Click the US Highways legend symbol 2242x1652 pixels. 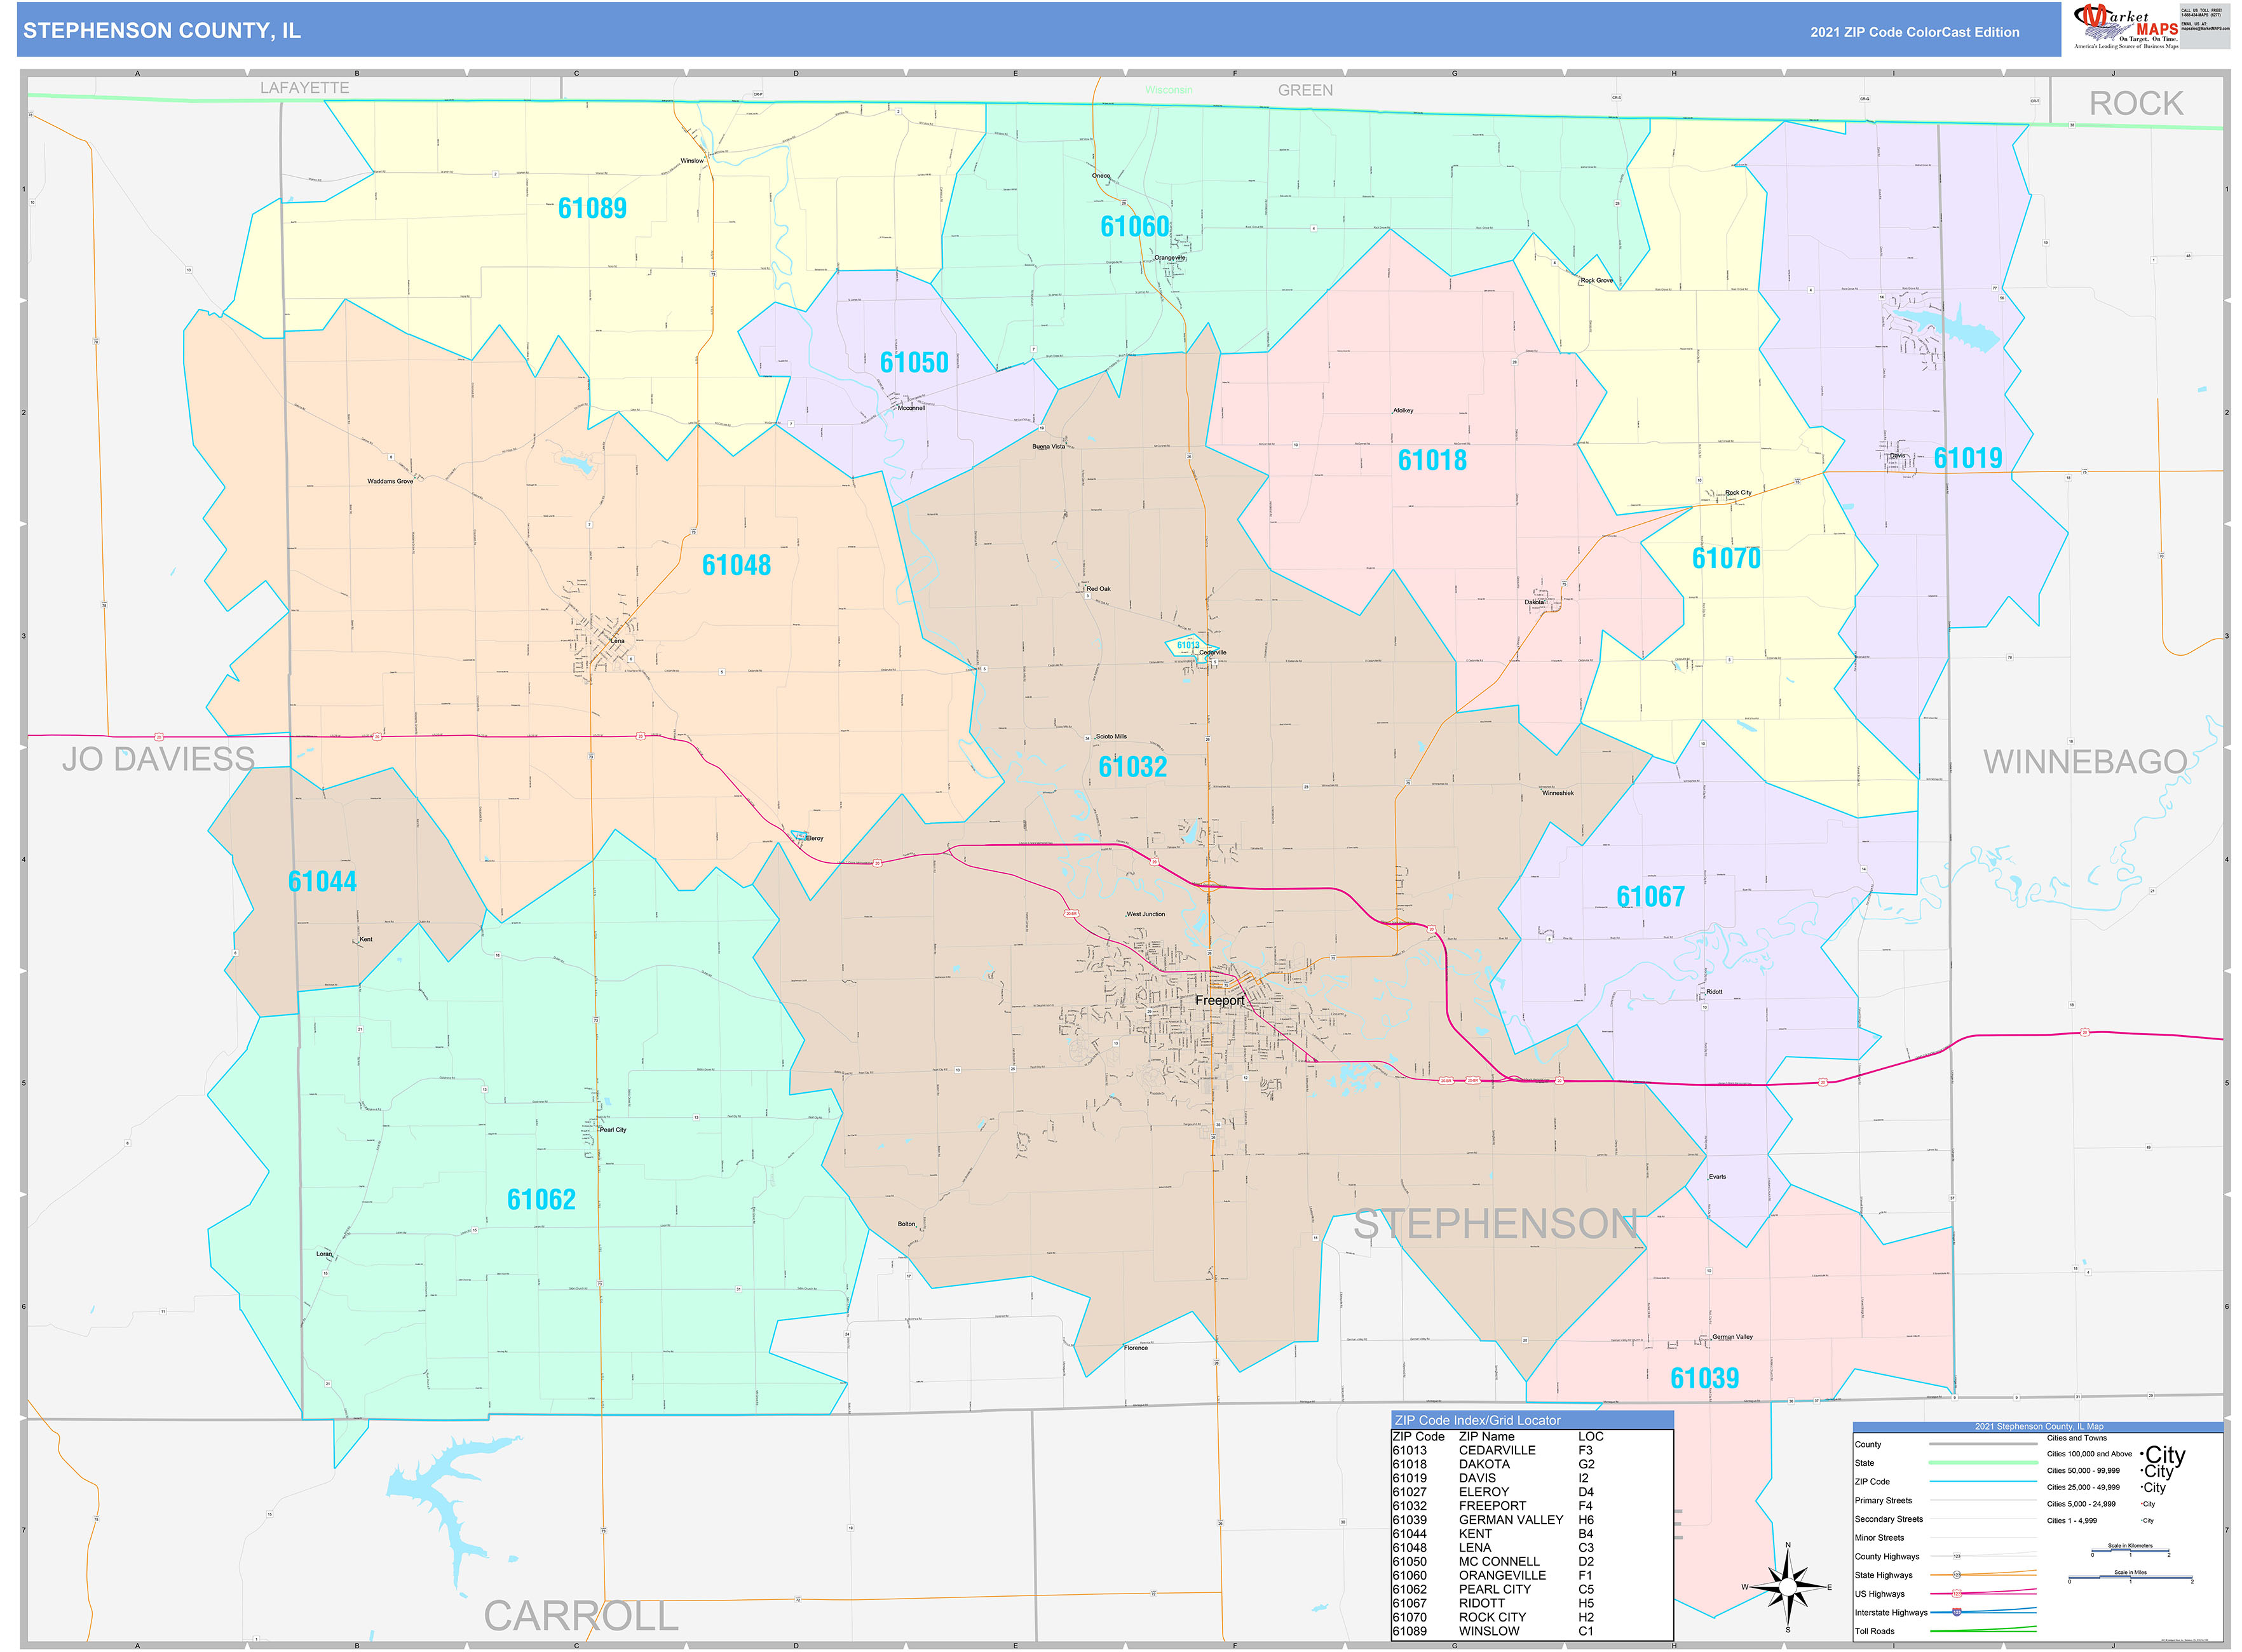[x=1957, y=1595]
